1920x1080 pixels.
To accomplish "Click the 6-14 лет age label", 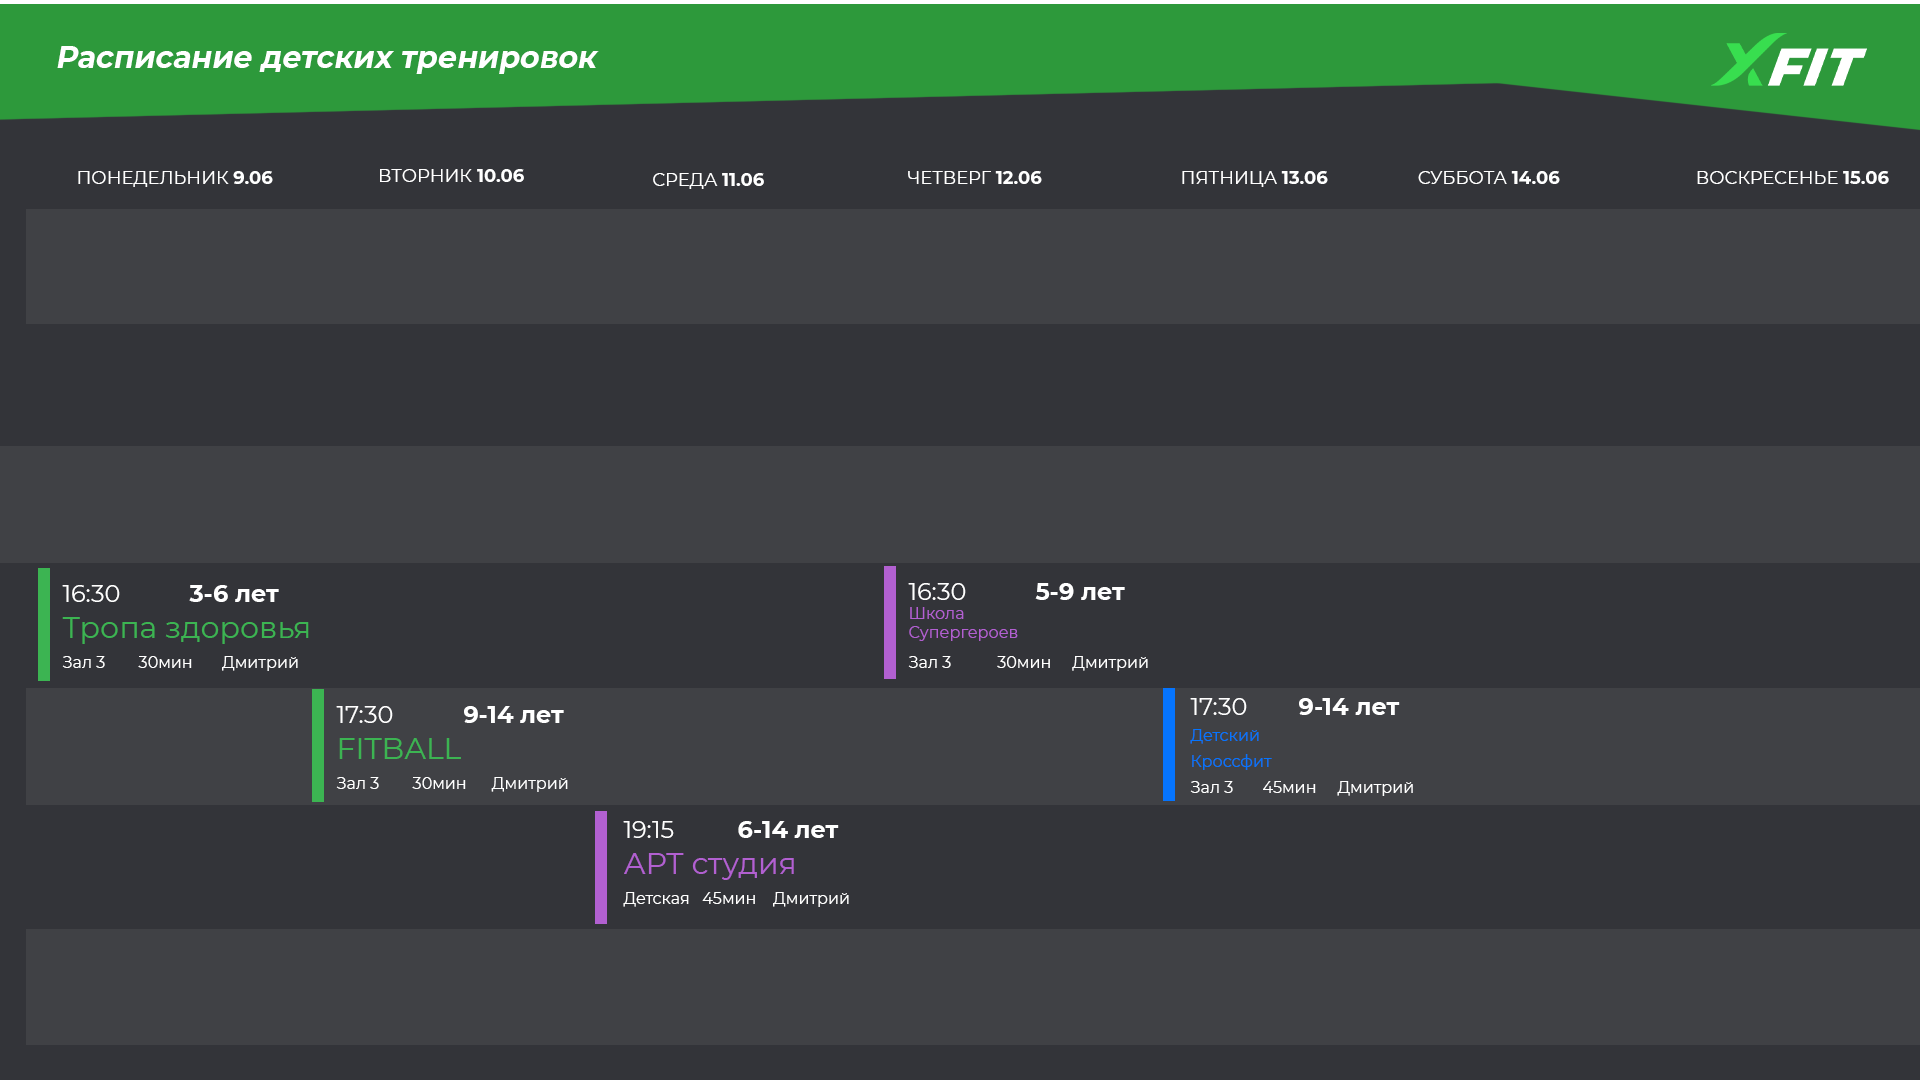I will 787,830.
